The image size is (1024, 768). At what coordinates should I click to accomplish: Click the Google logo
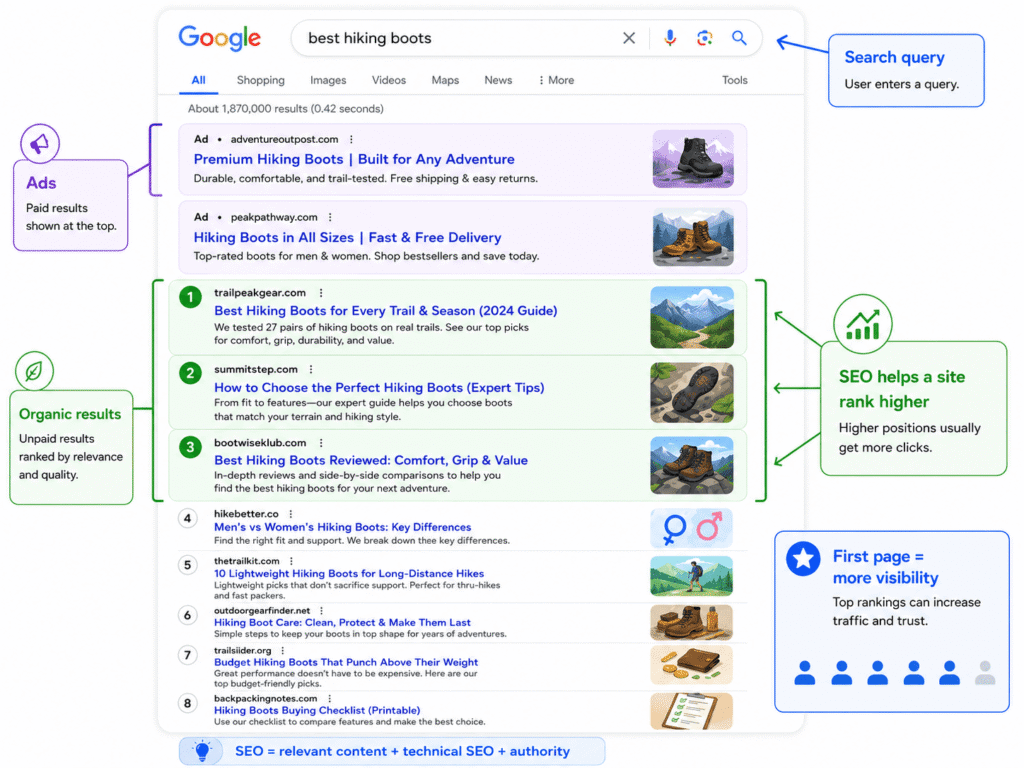[219, 39]
